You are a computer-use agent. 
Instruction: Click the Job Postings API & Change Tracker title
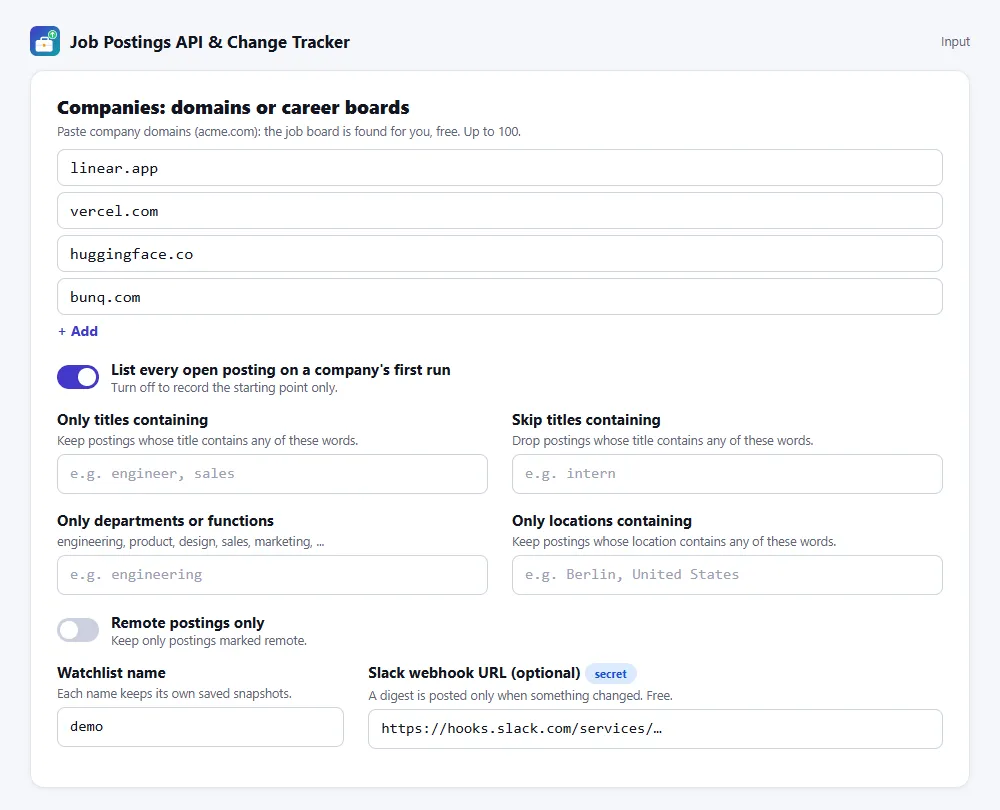210,42
